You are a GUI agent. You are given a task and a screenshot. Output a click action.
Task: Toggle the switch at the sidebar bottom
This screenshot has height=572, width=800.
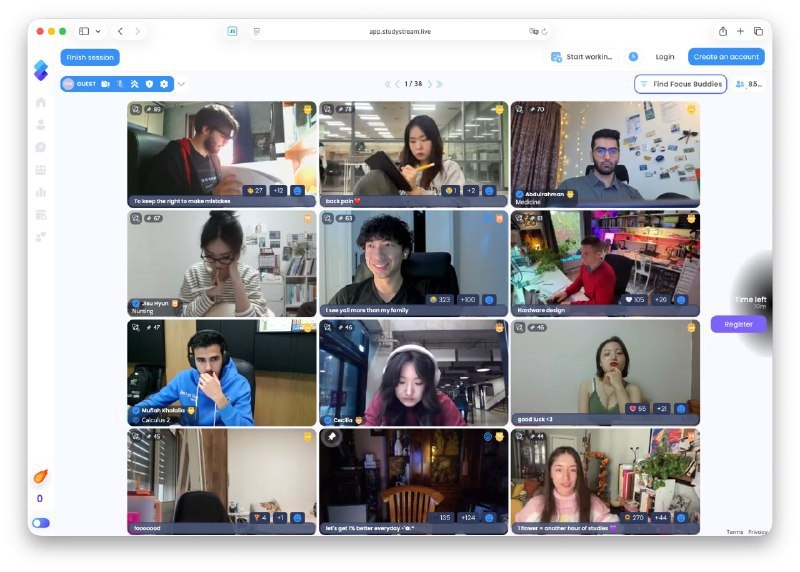coord(41,523)
